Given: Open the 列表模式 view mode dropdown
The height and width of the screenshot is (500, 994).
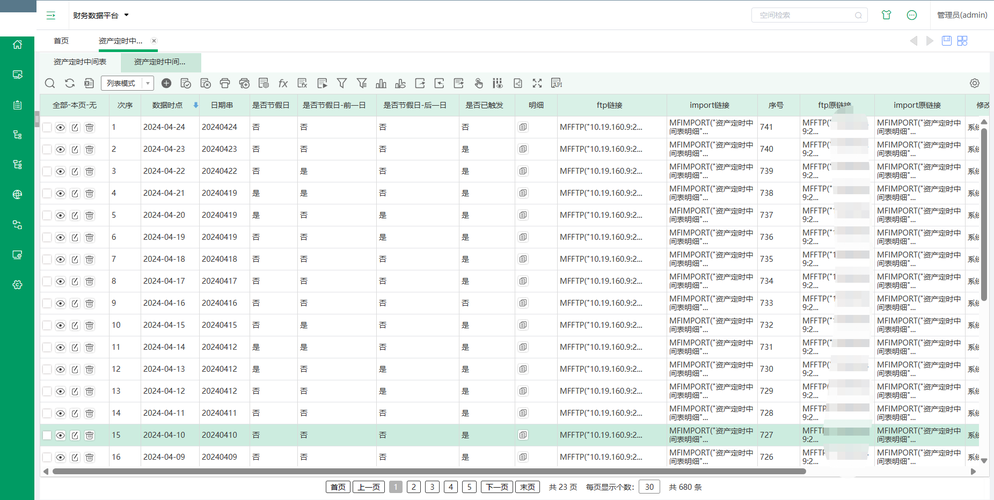Looking at the screenshot, I should pos(127,83).
